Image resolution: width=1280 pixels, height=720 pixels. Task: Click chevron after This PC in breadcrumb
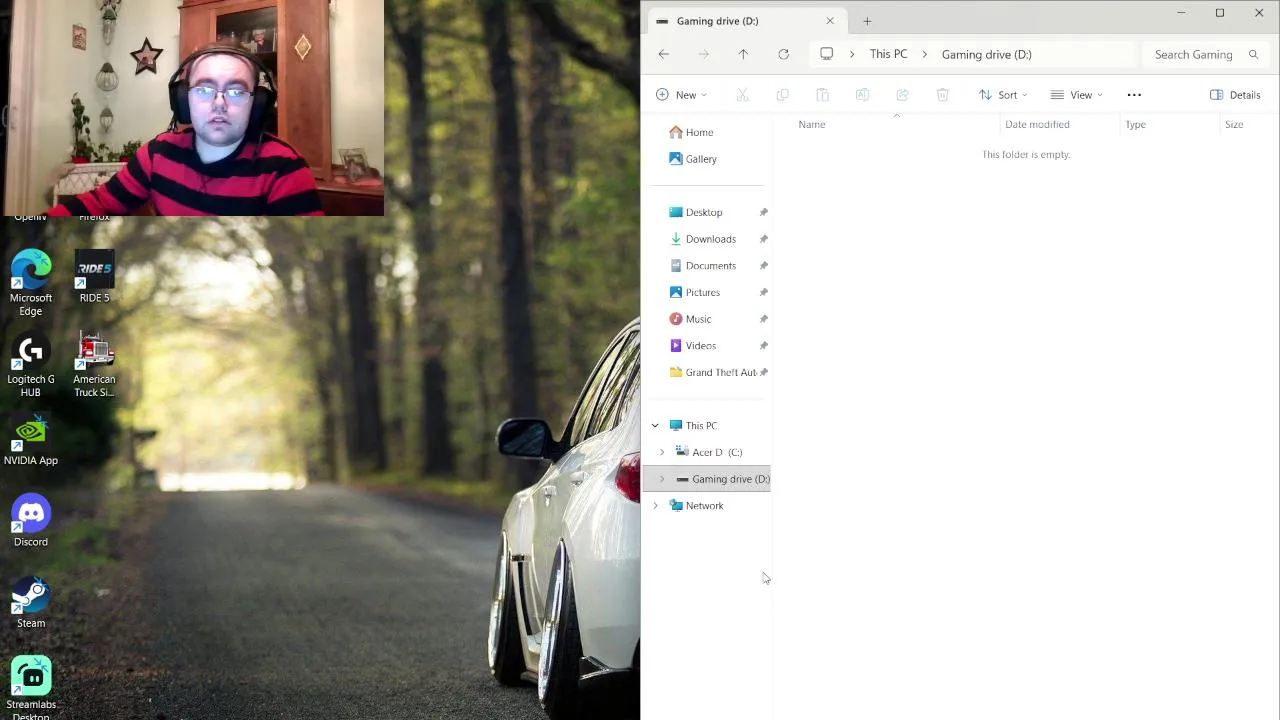[925, 54]
